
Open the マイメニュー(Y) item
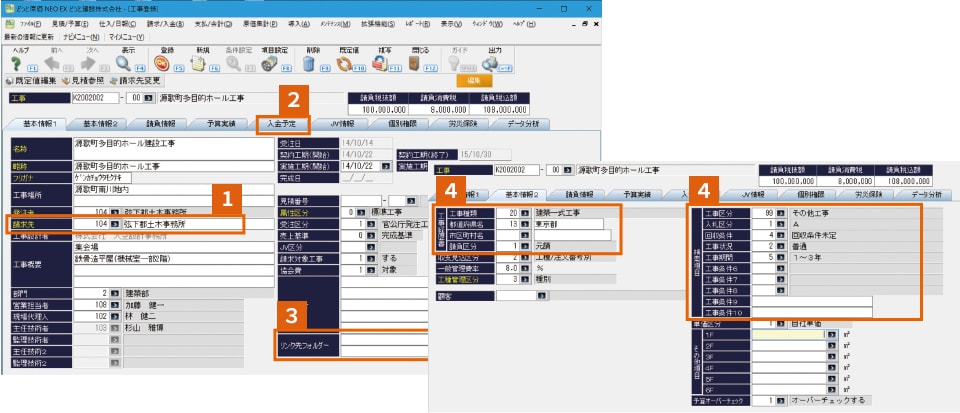[x=127, y=37]
